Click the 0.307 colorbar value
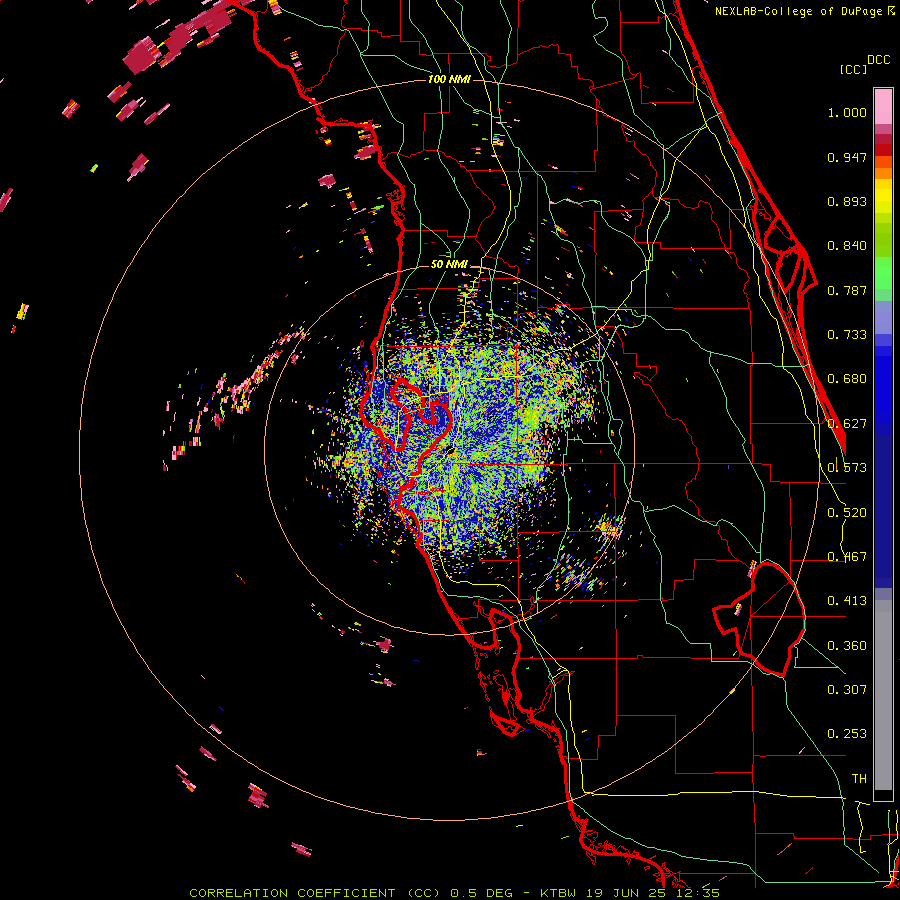 pos(847,690)
